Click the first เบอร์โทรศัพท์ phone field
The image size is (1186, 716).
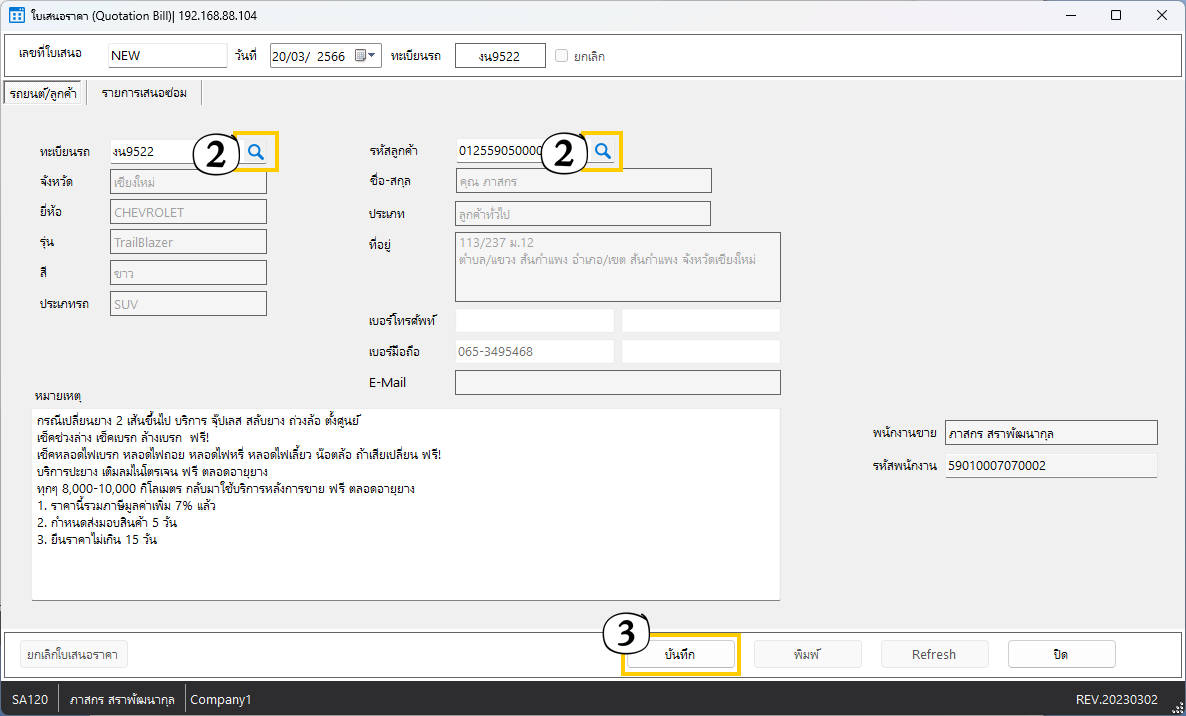pos(534,320)
